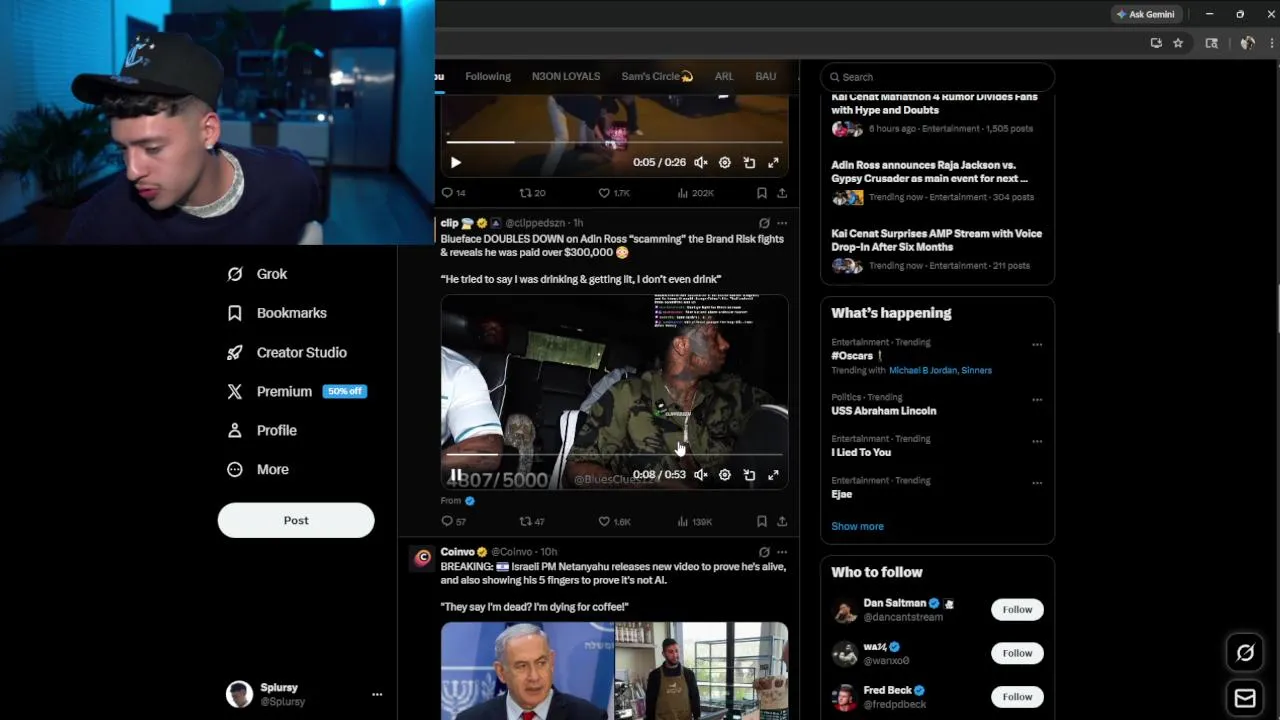The height and width of the screenshot is (720, 1280).
Task: Switch to the Sam's Circle tab
Action: coord(657,76)
